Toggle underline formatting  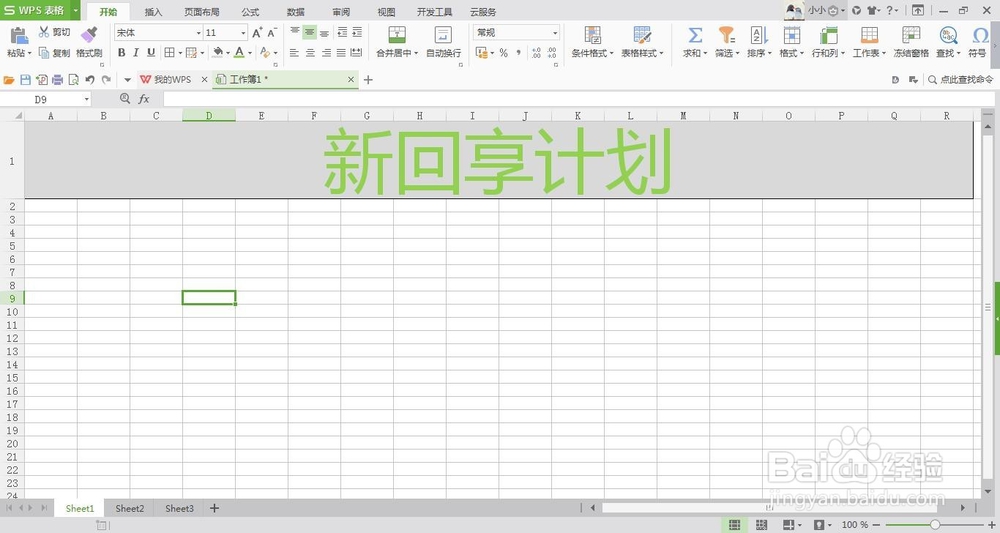(151, 53)
